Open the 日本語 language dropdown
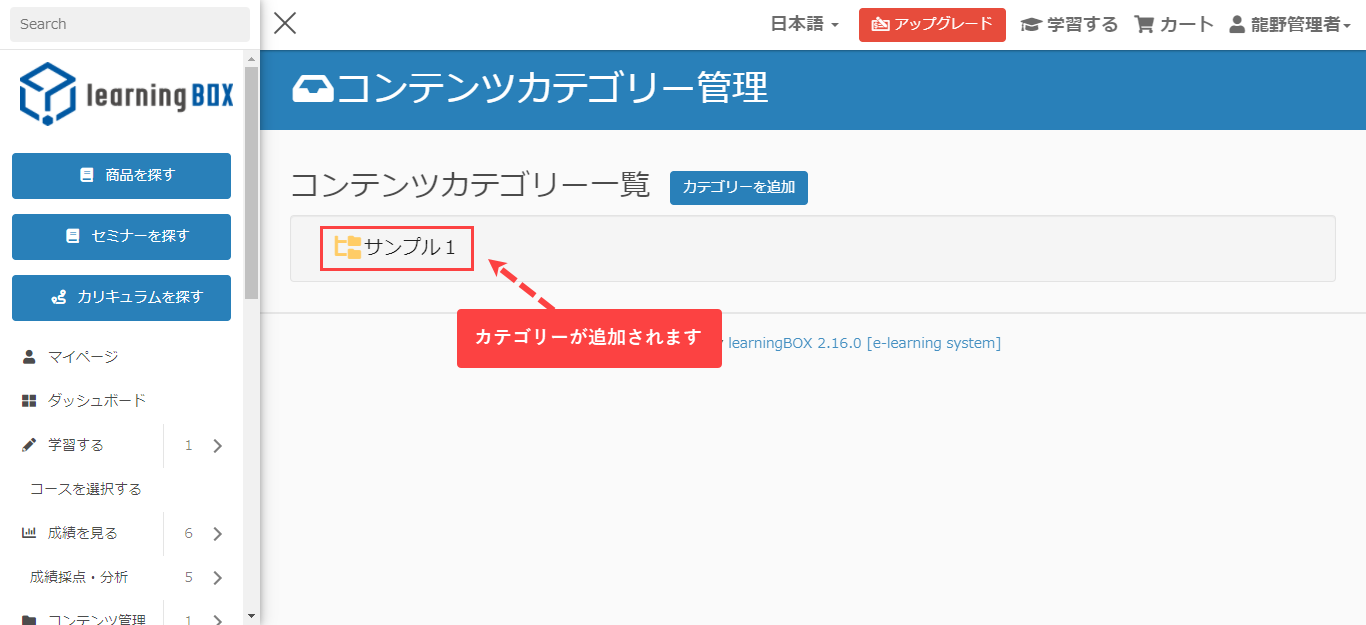 804,25
